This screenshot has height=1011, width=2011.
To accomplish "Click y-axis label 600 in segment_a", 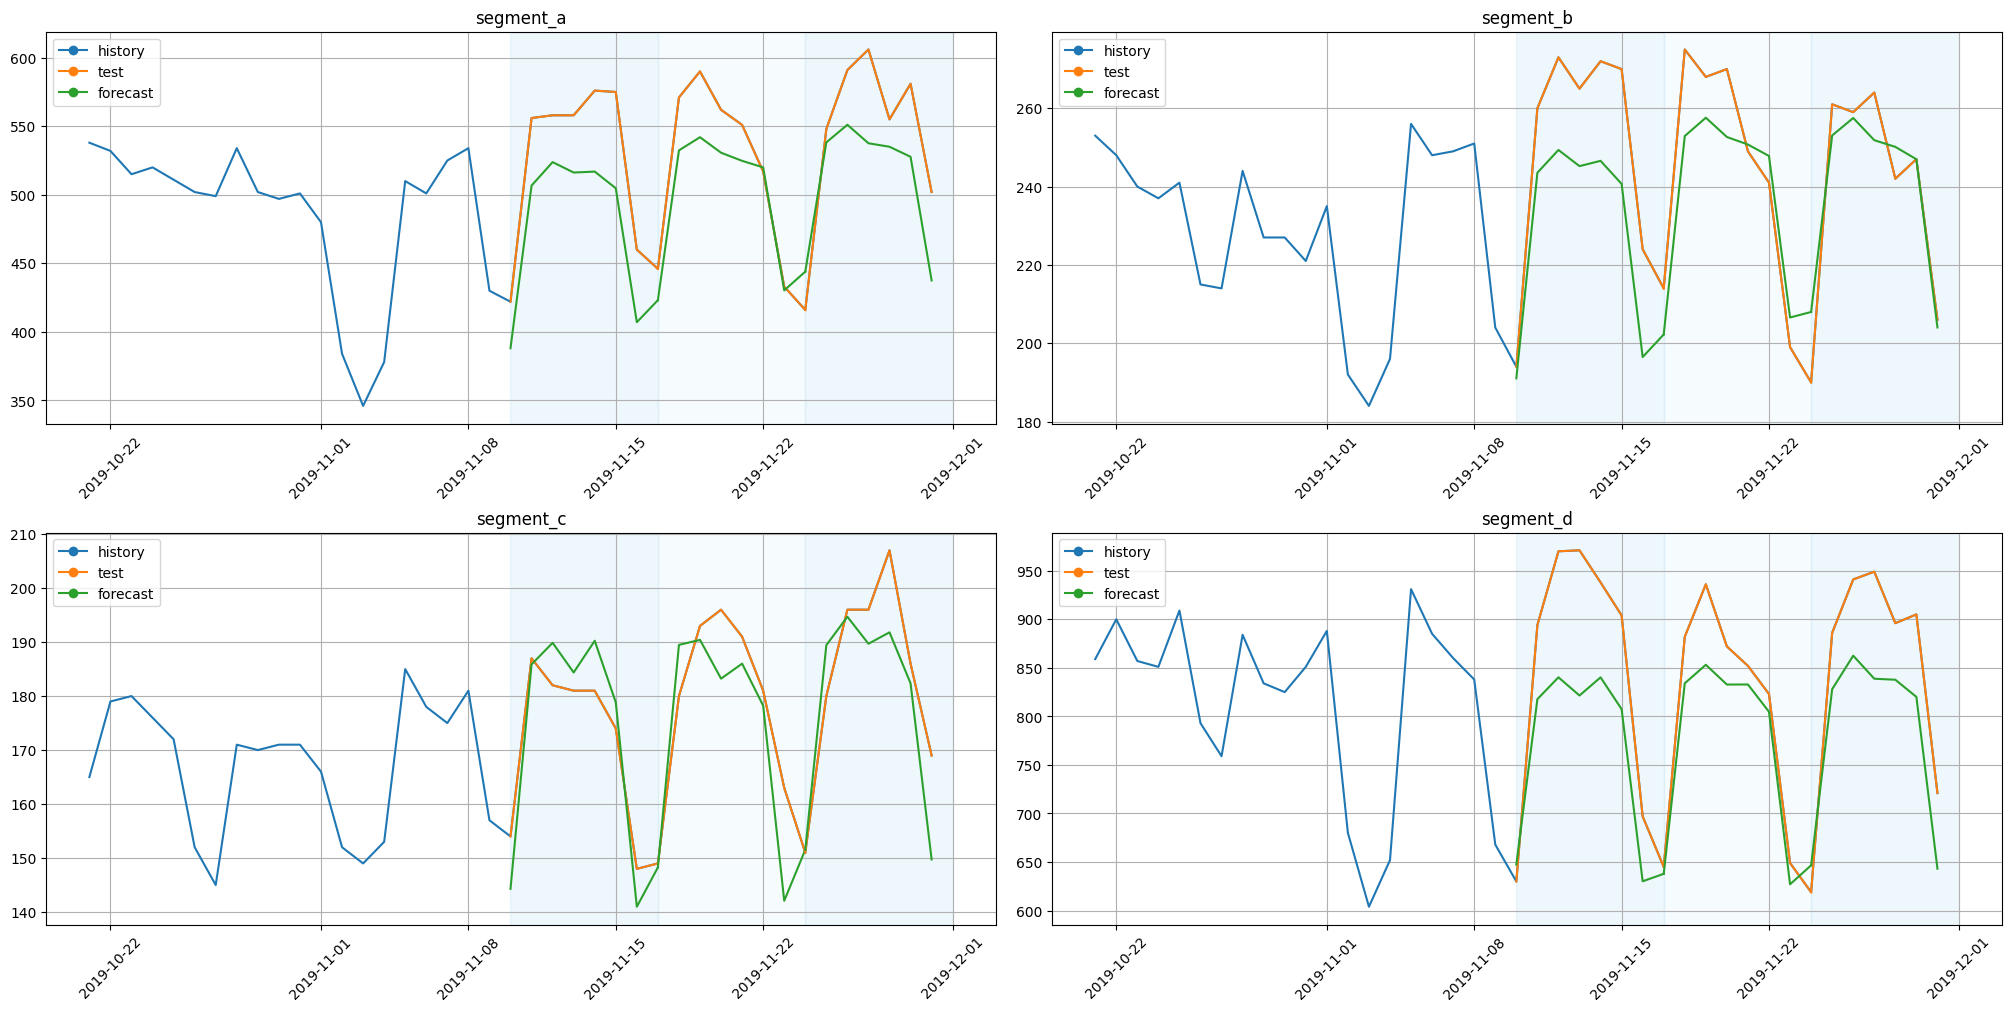I will [25, 59].
